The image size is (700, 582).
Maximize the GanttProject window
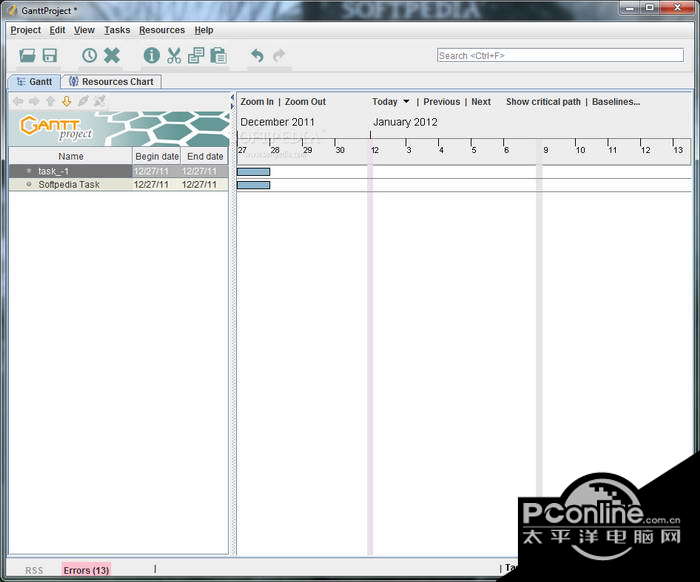650,8
